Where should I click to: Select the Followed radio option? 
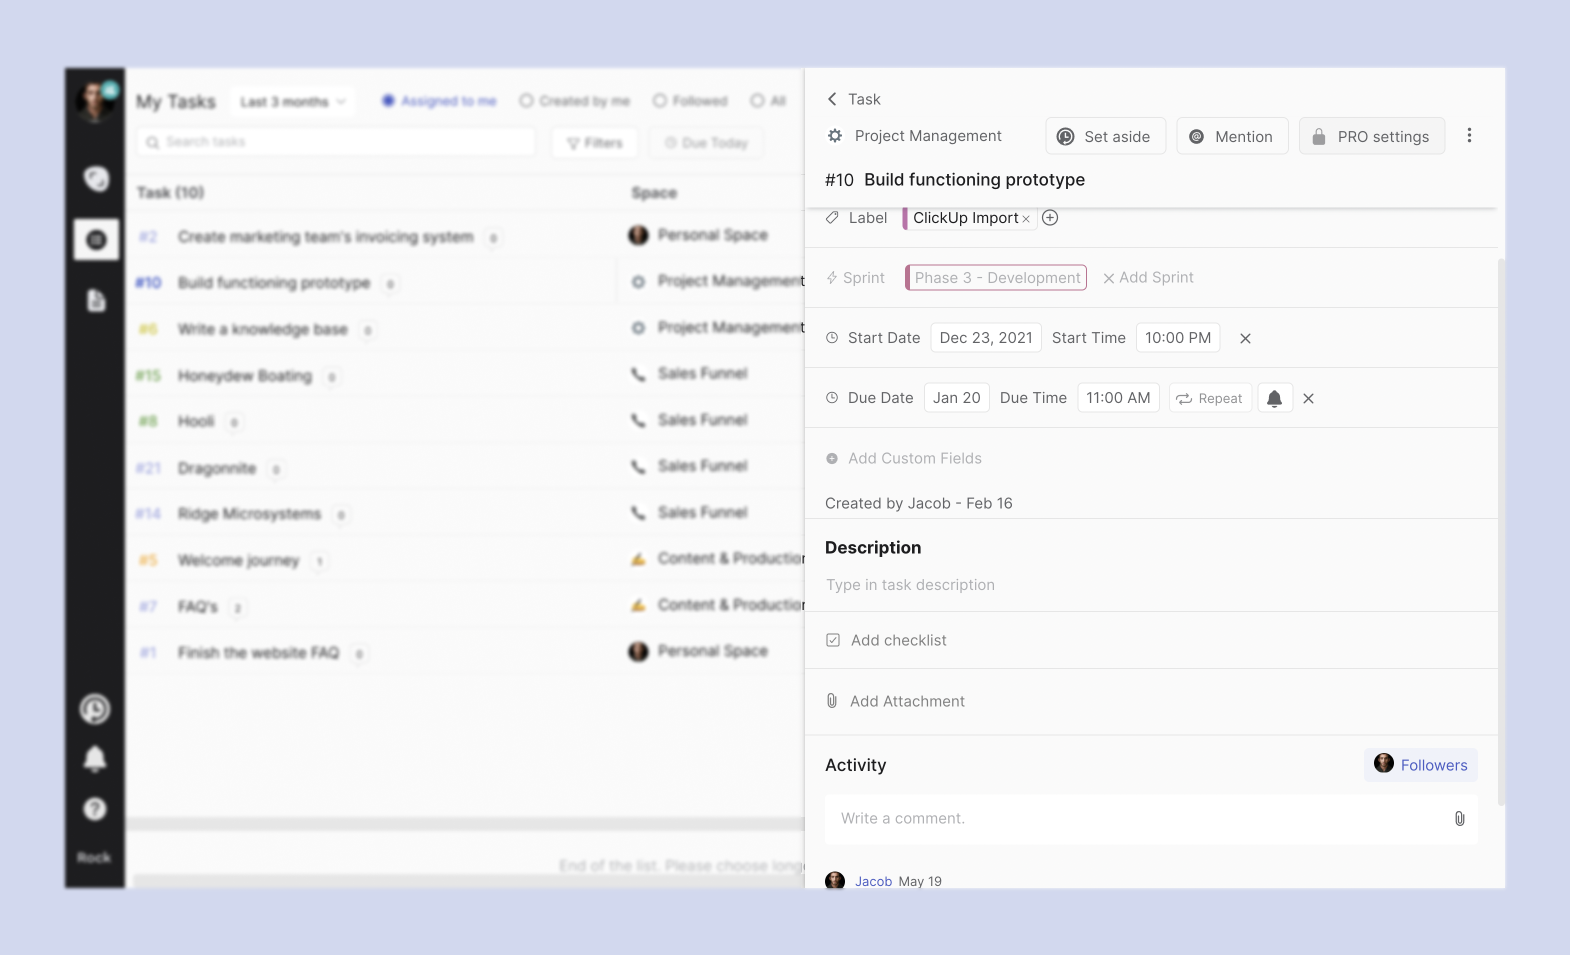coord(659,101)
